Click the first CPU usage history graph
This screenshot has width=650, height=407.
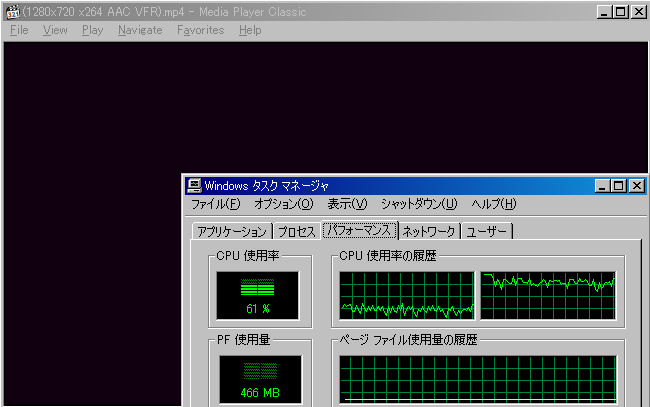click(407, 296)
